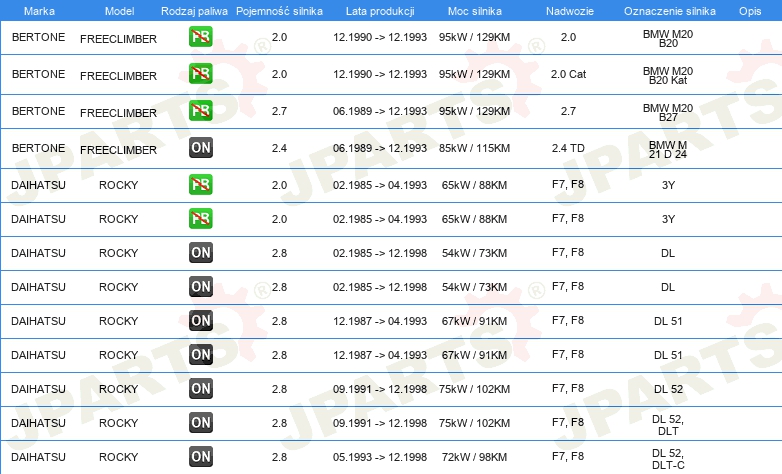Click the ON icon in DL 52, DLT row
Image resolution: width=782 pixels, height=474 pixels.
pos(200,423)
